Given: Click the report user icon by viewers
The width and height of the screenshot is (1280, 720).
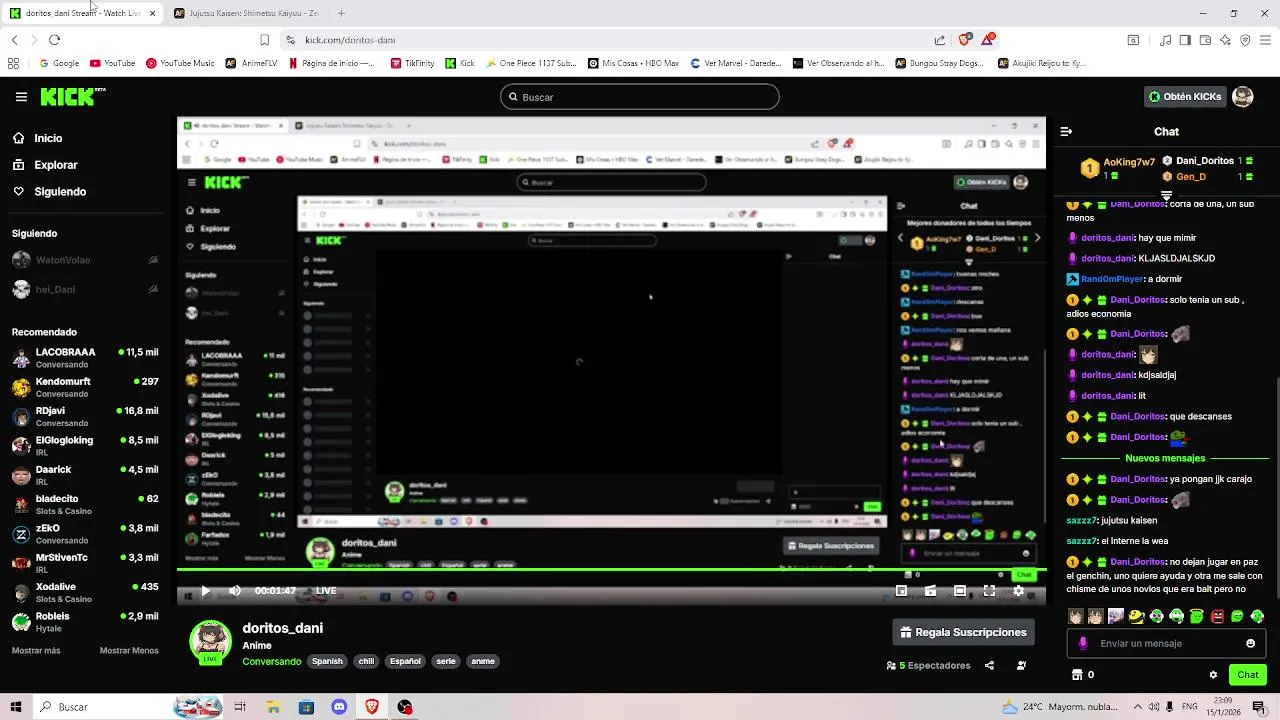Looking at the screenshot, I should [1021, 665].
